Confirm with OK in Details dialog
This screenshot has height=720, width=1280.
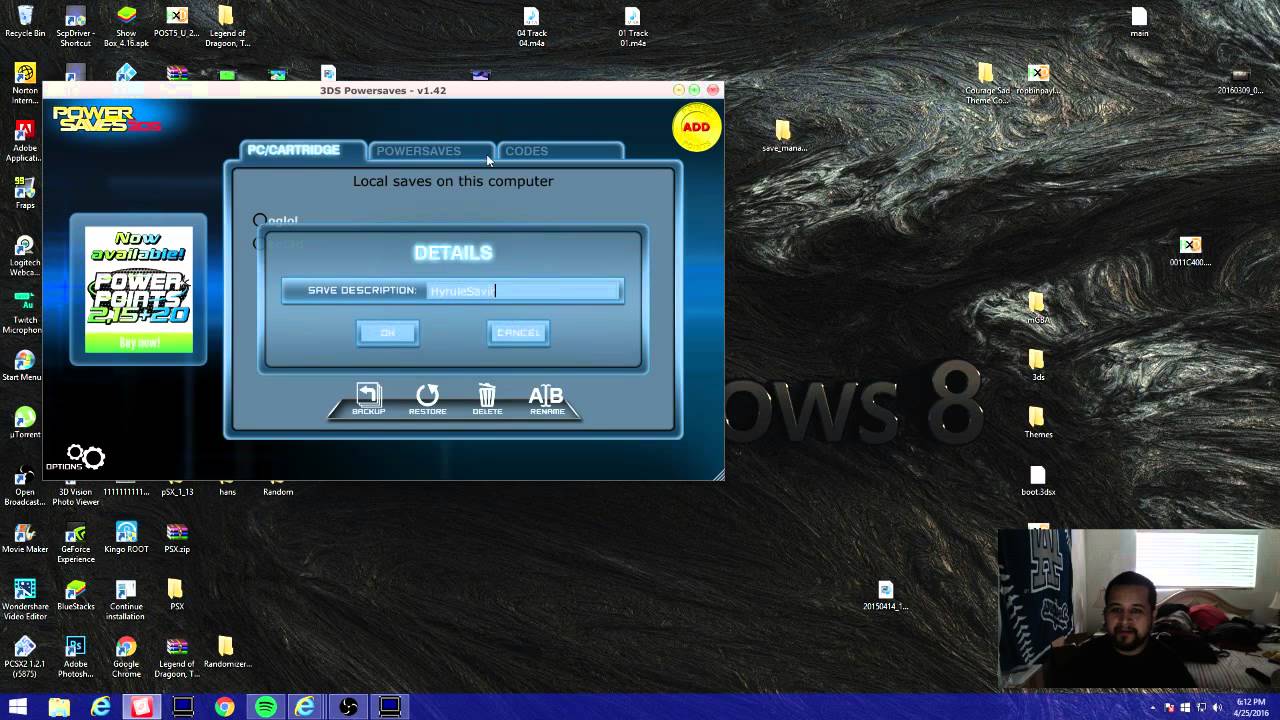point(388,333)
